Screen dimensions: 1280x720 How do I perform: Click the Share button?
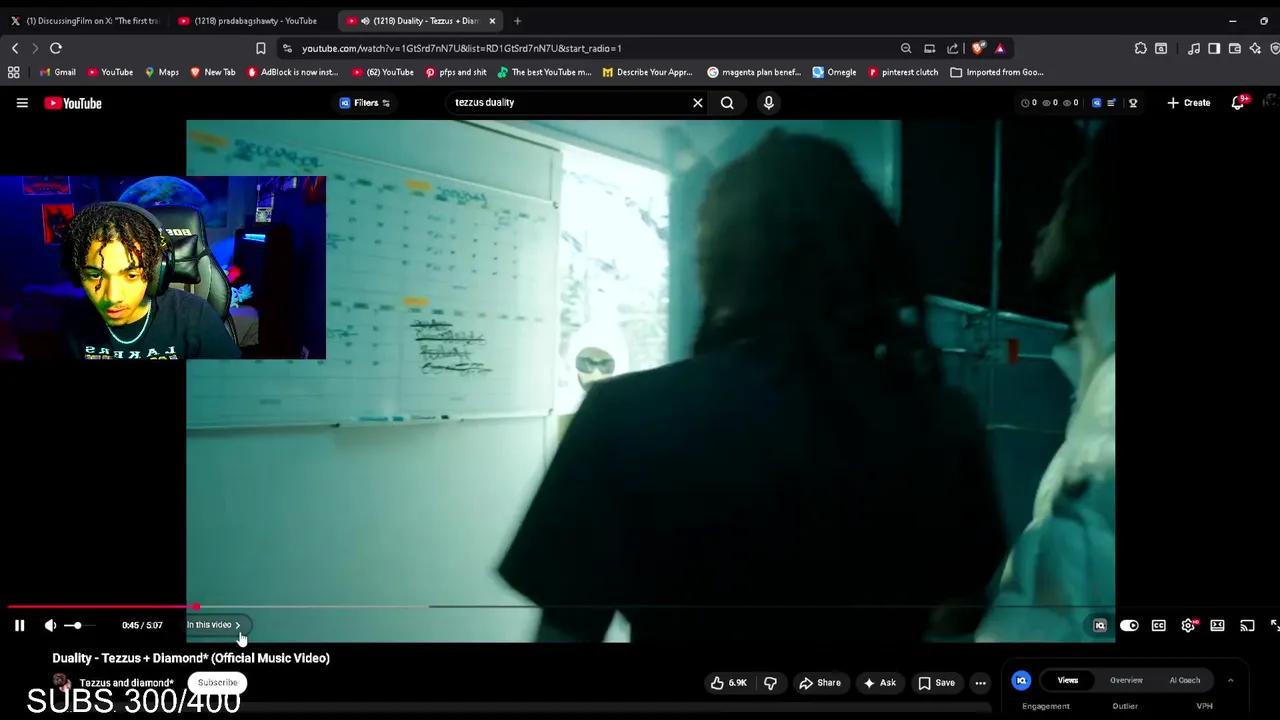(819, 683)
